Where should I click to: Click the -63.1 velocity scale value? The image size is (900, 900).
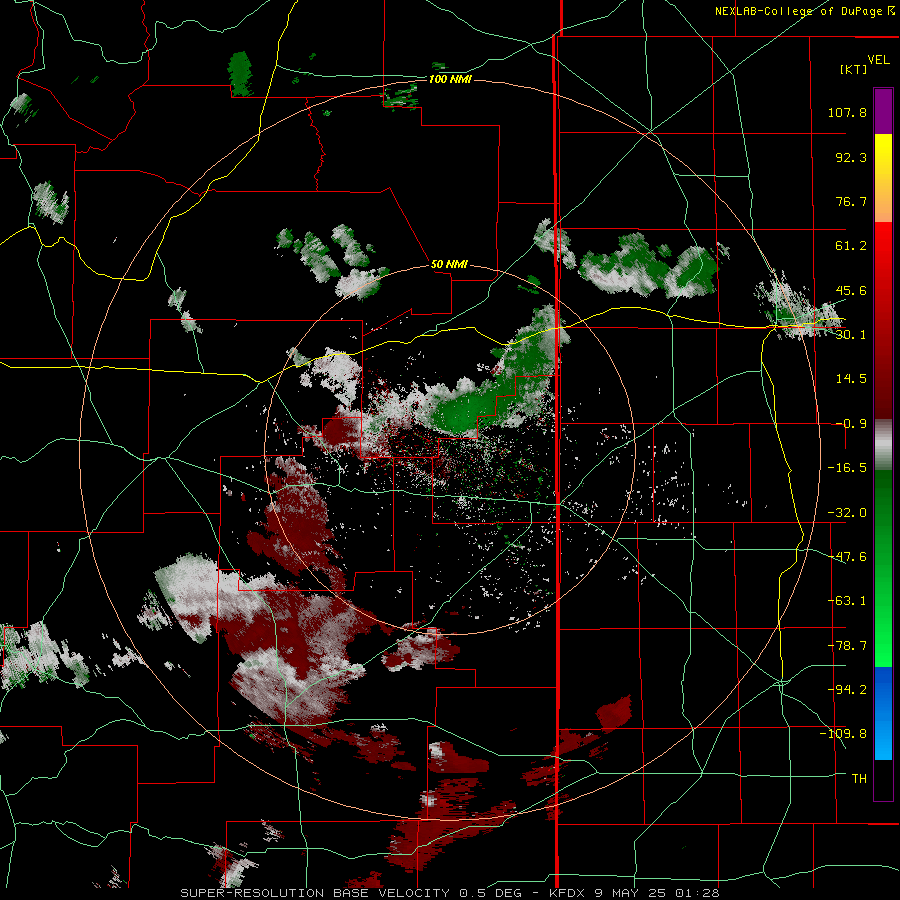pyautogui.click(x=847, y=601)
